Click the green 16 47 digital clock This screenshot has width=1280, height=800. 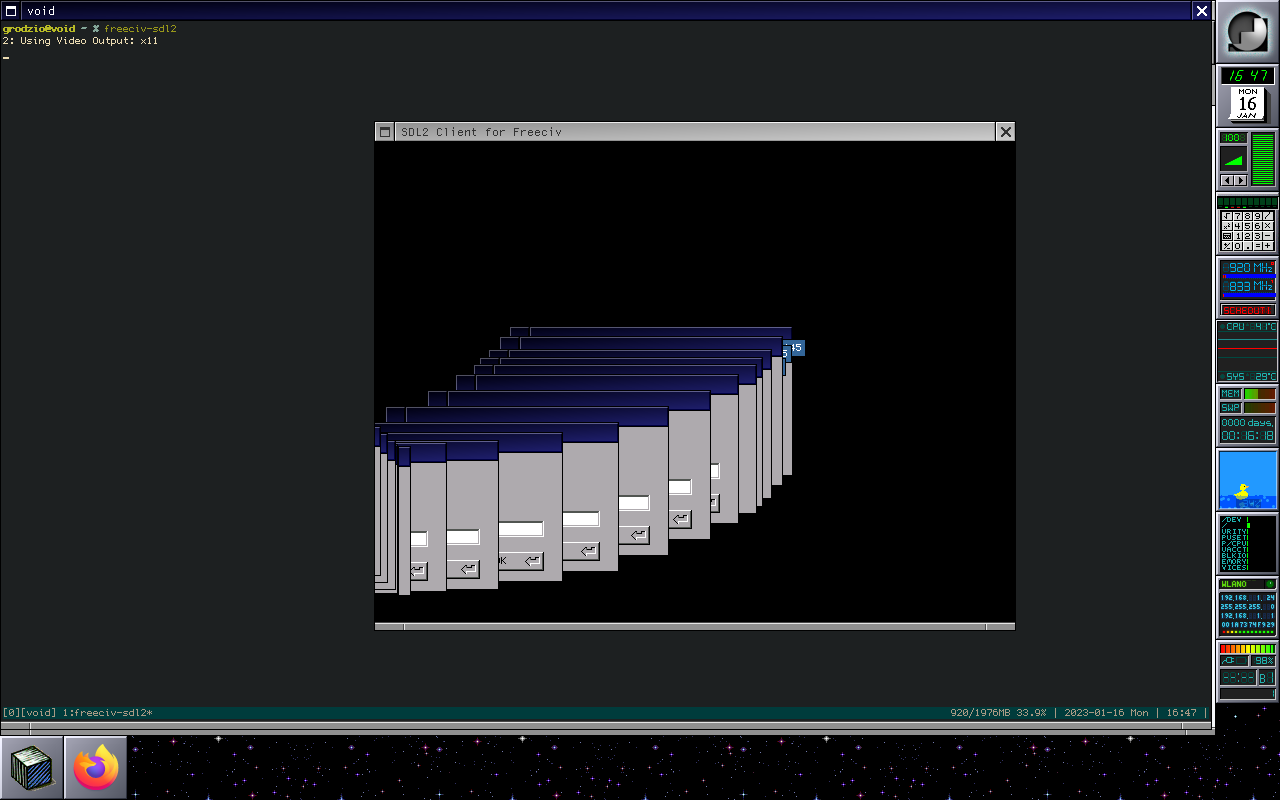[x=1247, y=76]
